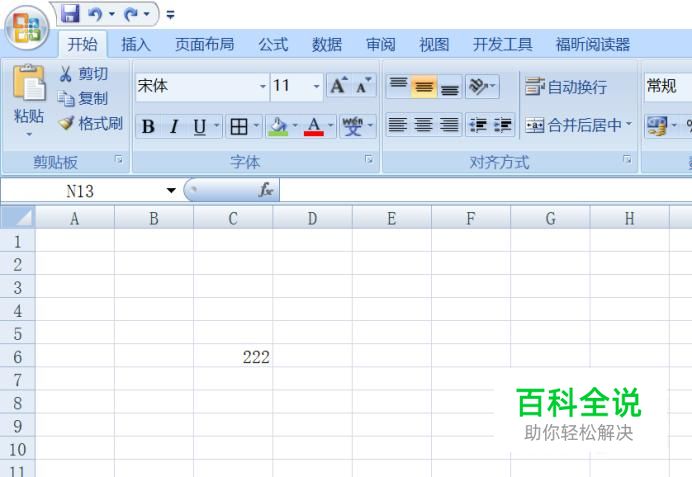
Task: Click 合并后居中 merge and center
Action: [x=573, y=125]
